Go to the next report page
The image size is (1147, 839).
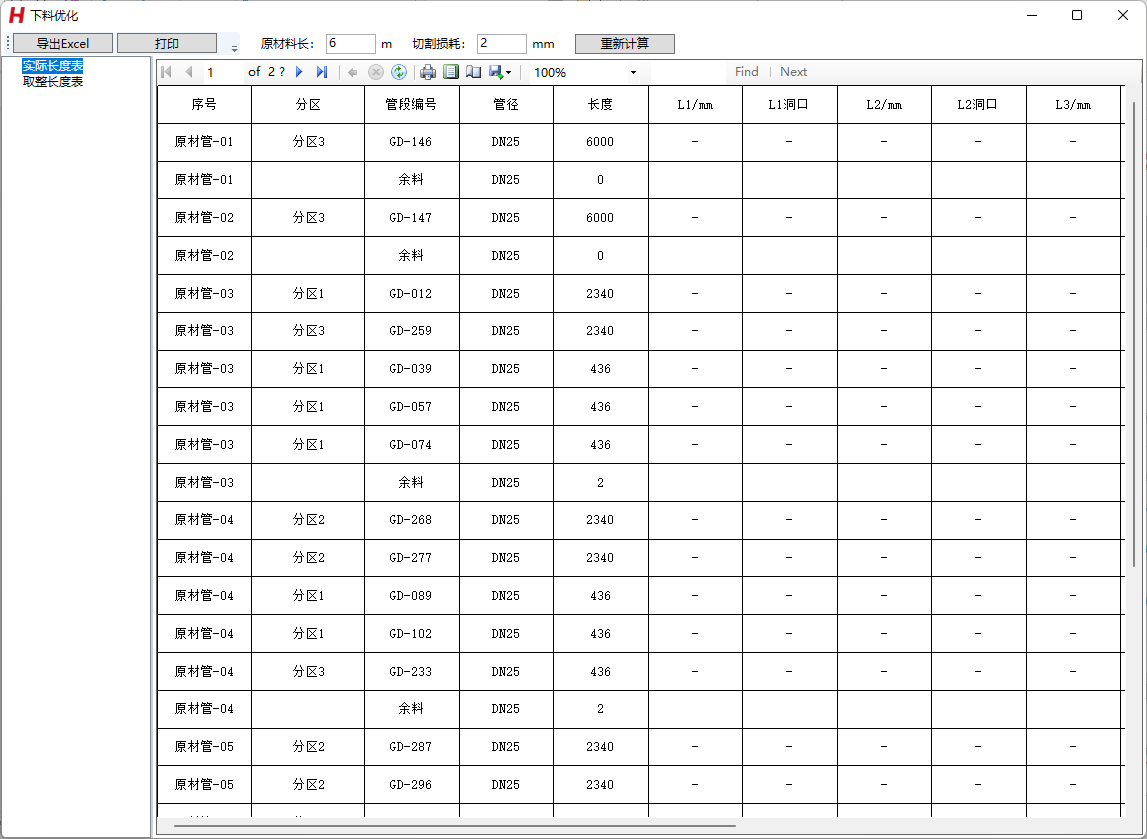pos(299,72)
